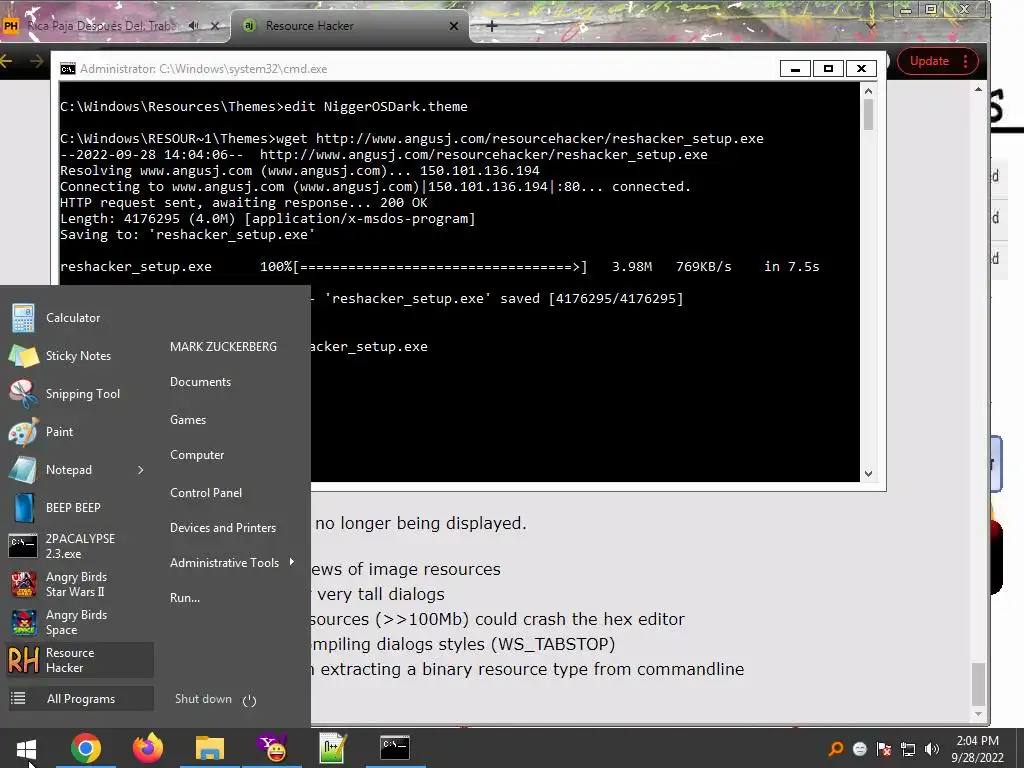Image resolution: width=1024 pixels, height=768 pixels.
Task: Open Firefox from the taskbar
Action: coord(148,748)
